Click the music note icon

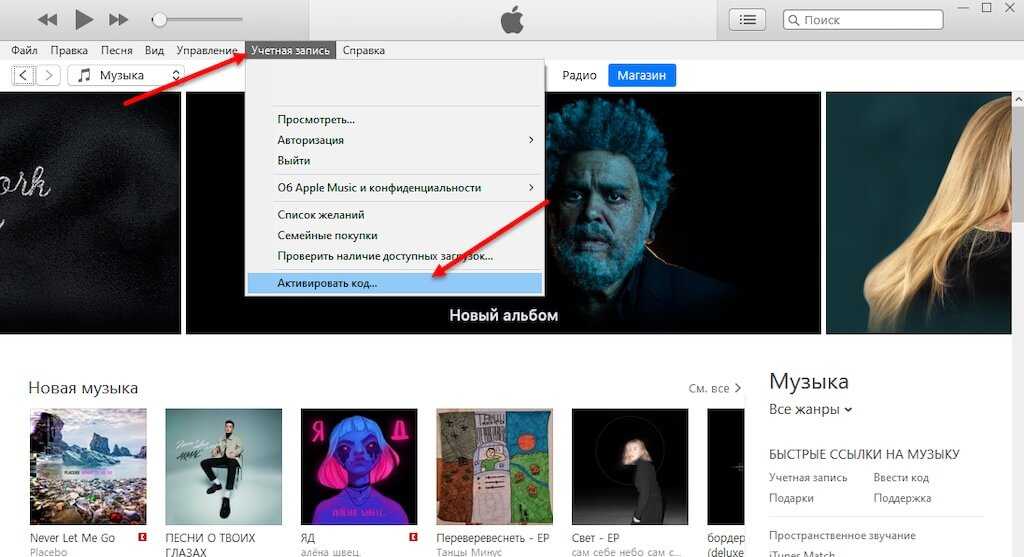coord(84,75)
